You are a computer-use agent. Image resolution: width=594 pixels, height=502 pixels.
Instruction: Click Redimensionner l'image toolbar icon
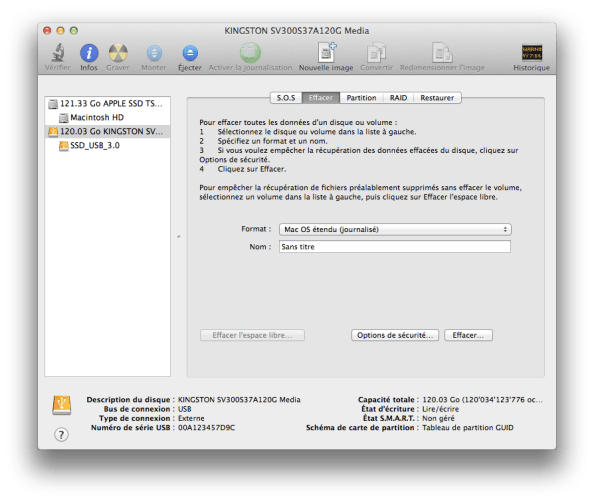tap(442, 52)
